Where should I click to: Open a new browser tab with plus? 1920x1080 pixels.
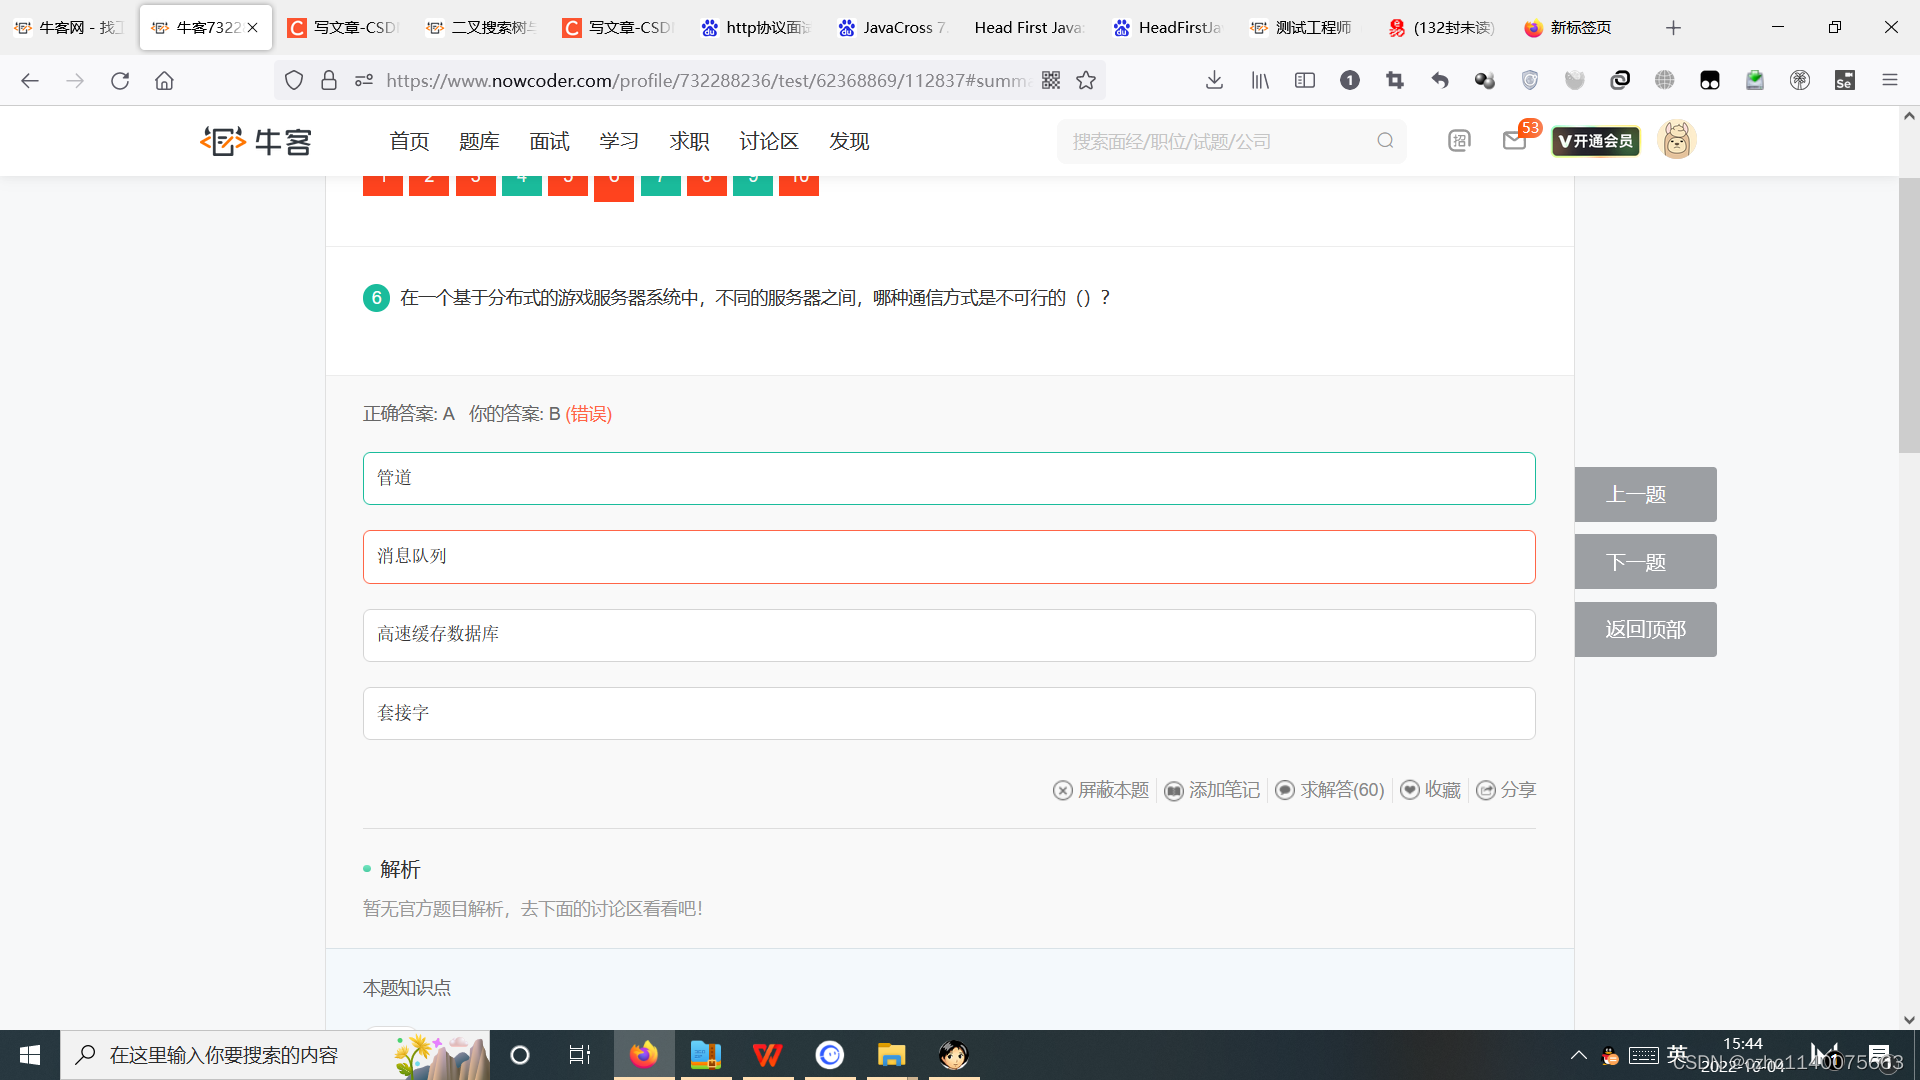click(1673, 27)
